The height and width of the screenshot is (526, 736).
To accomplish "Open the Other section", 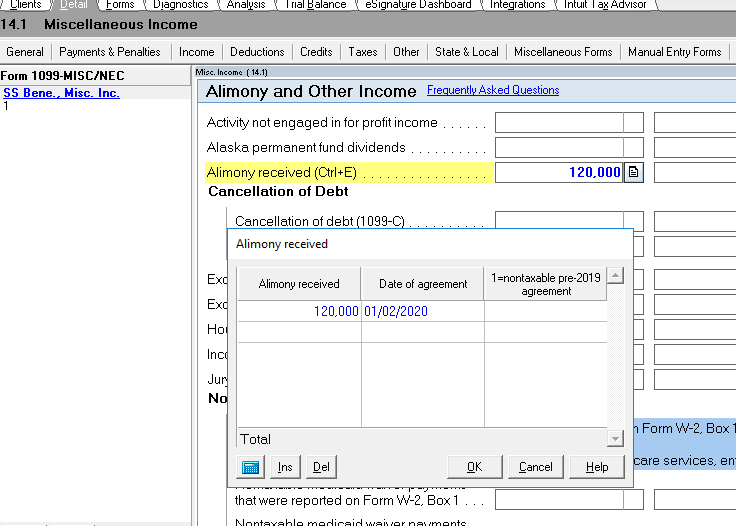I will (x=406, y=52).
